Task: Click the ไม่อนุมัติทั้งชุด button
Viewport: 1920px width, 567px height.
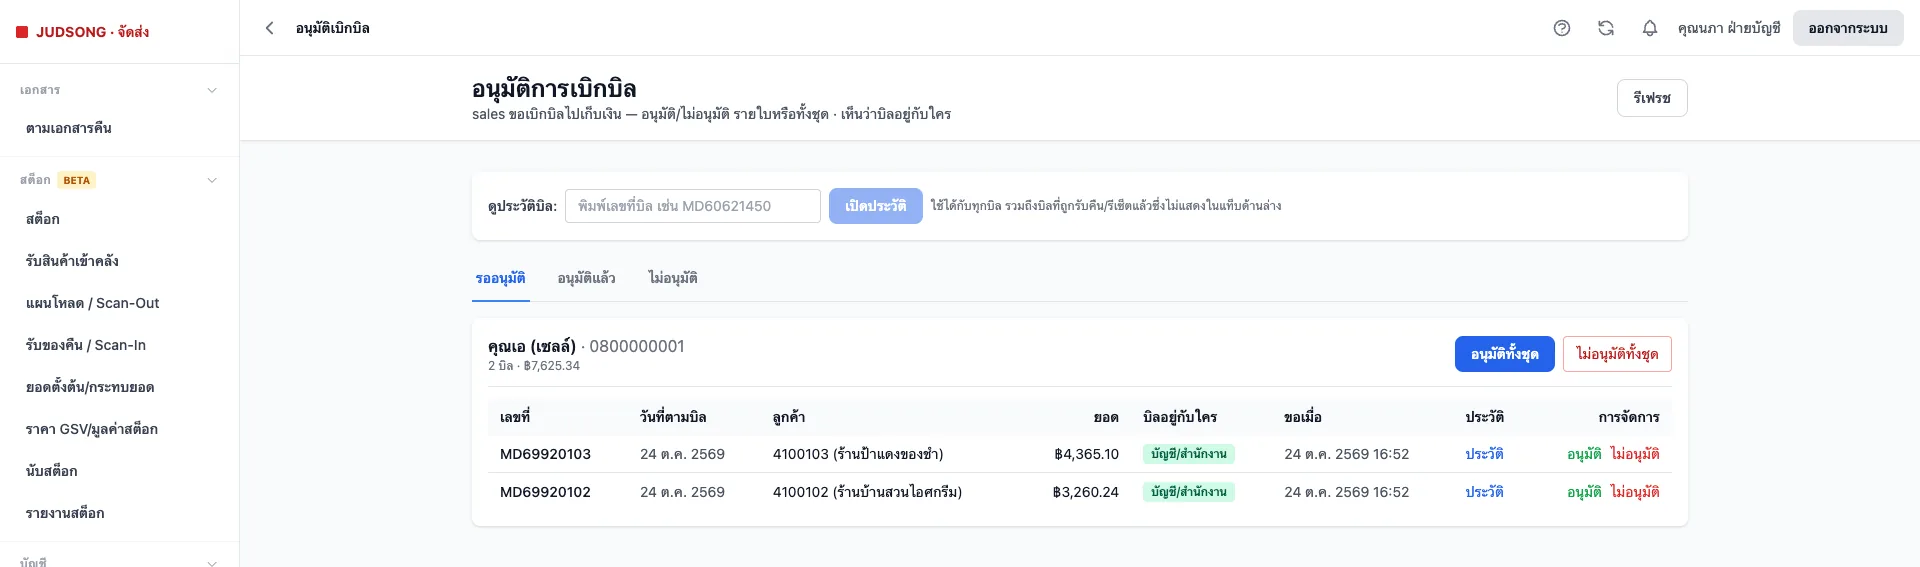Action: [x=1617, y=354]
